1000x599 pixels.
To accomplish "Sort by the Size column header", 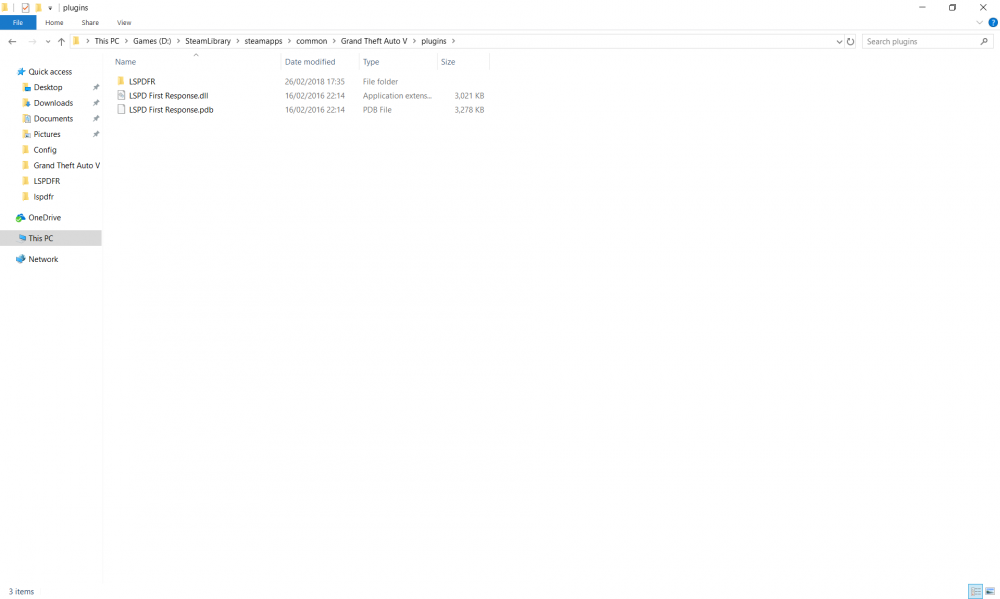I will pos(448,62).
